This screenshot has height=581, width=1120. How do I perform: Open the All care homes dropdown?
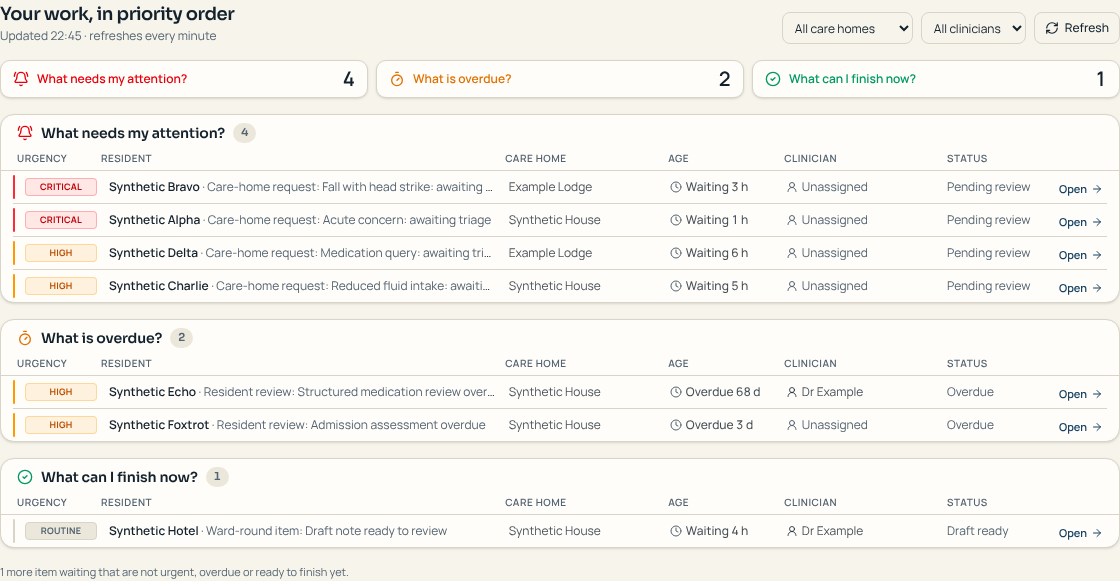click(847, 29)
